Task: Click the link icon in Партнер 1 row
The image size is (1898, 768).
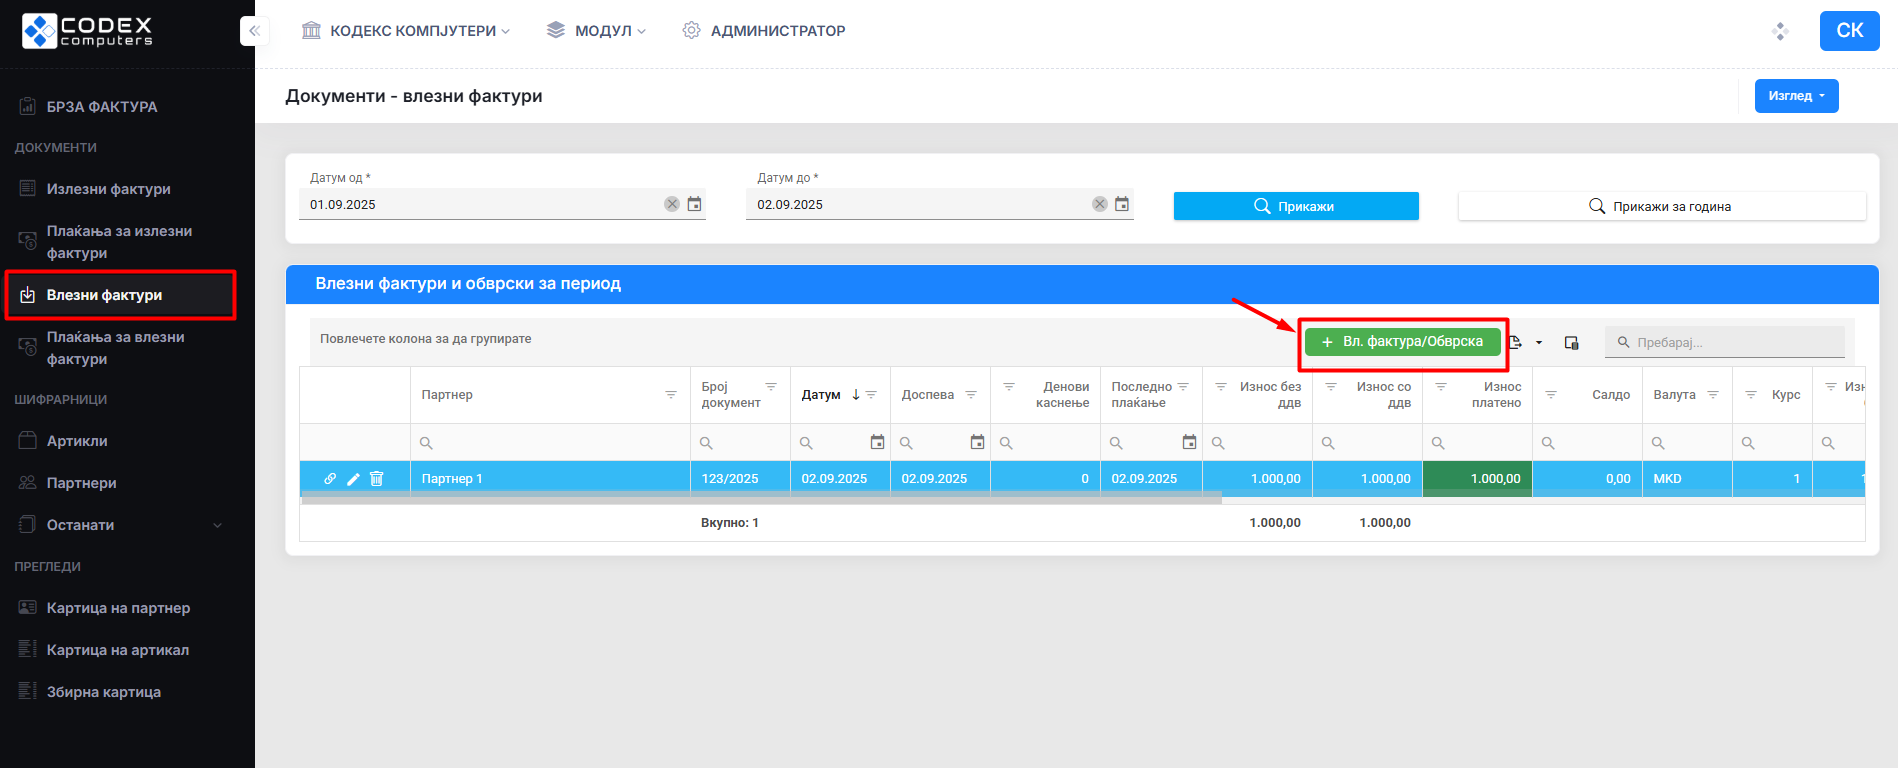Action: pyautogui.click(x=330, y=479)
